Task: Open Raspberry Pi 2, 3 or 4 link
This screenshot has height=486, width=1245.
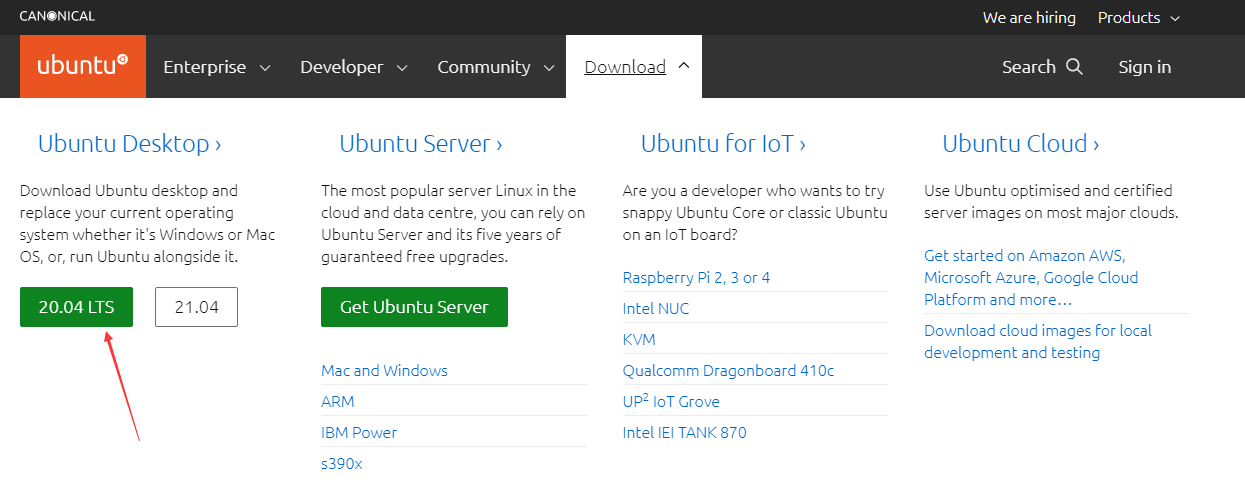Action: [696, 278]
